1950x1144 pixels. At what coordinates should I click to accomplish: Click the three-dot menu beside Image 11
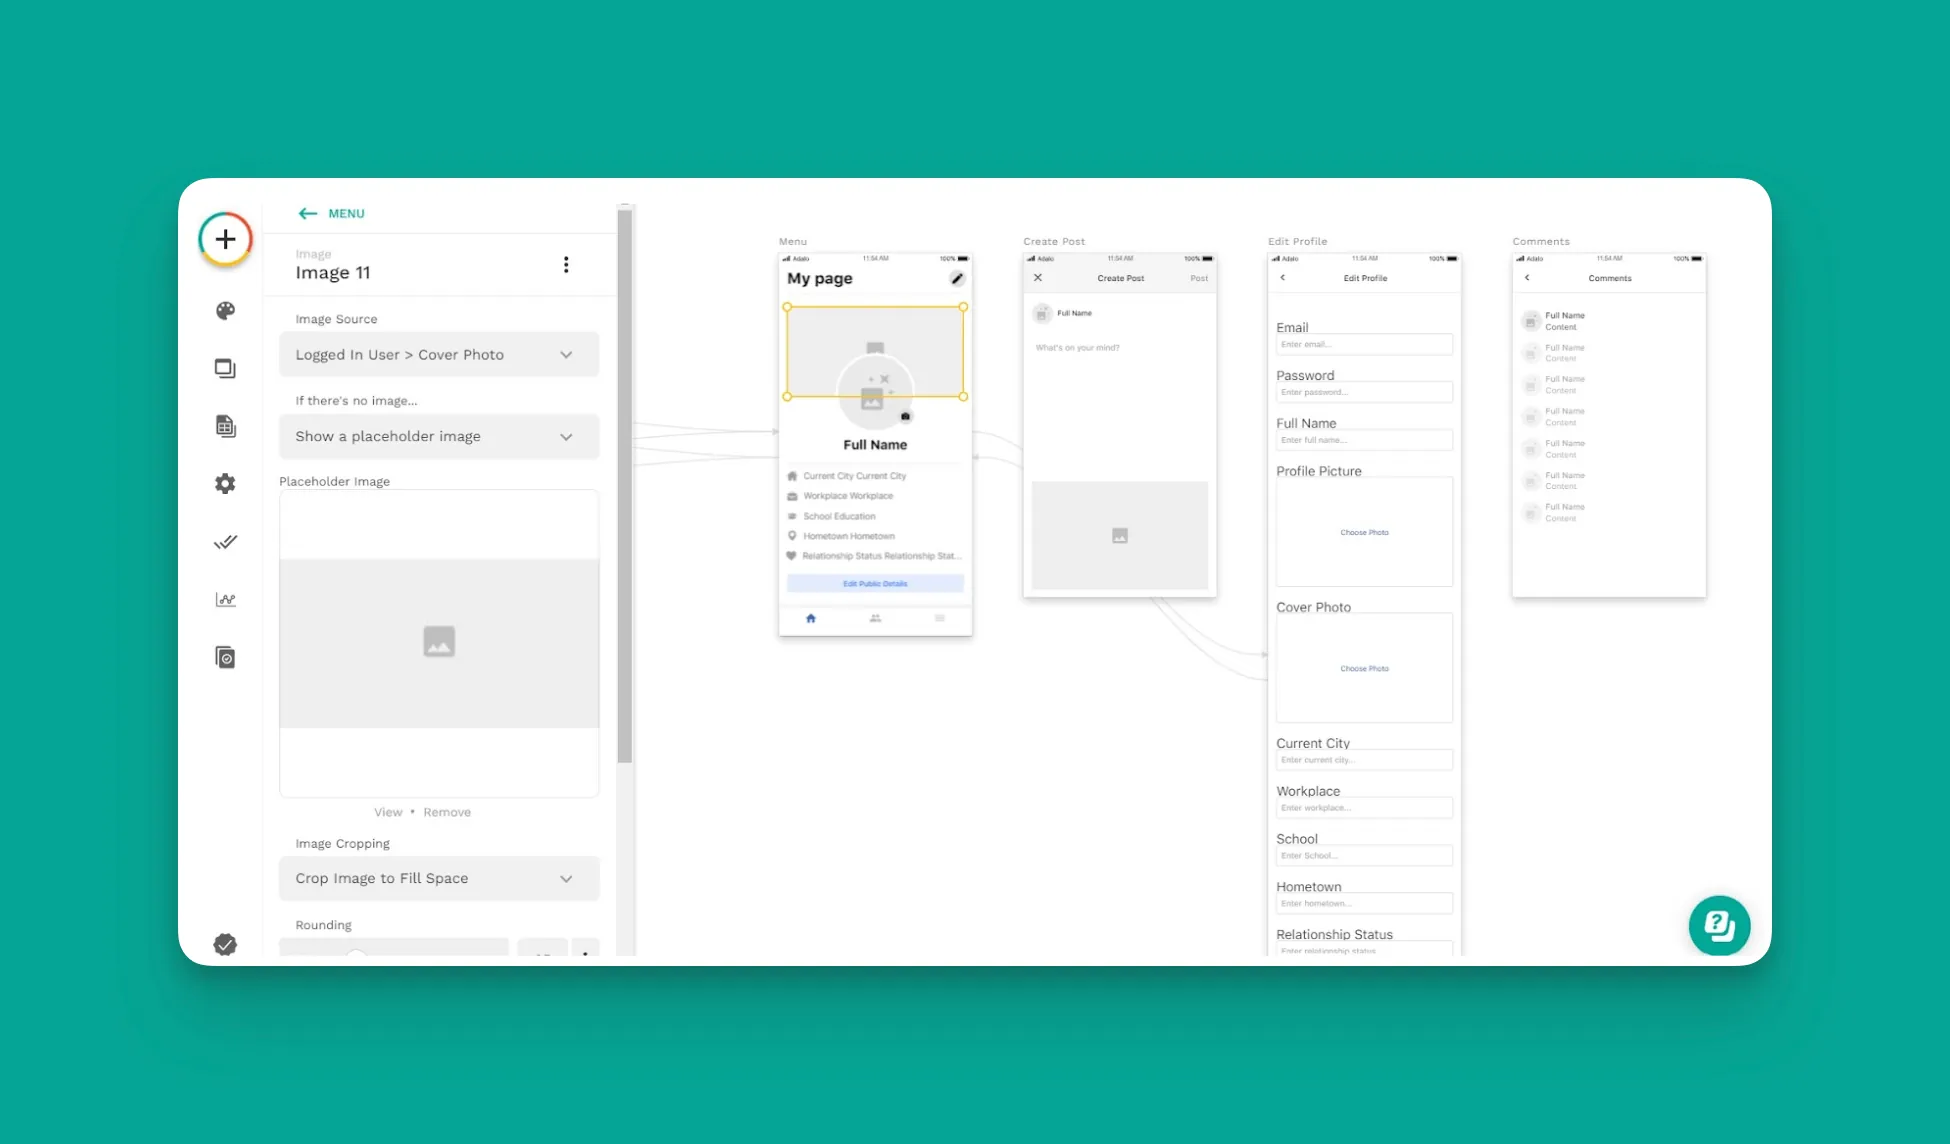pyautogui.click(x=567, y=264)
